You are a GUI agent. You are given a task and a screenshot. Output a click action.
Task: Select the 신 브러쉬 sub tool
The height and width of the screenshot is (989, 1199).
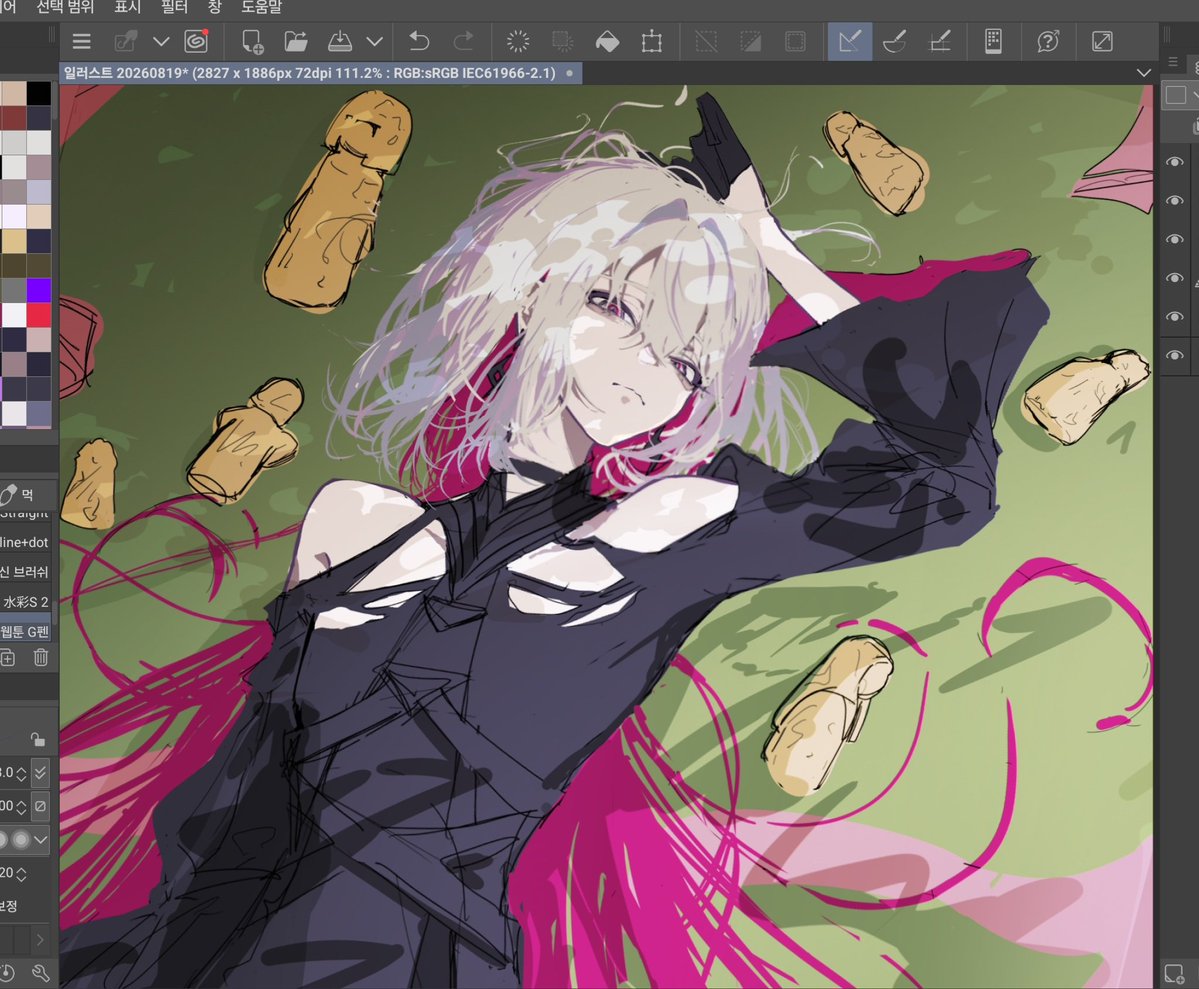(25, 571)
